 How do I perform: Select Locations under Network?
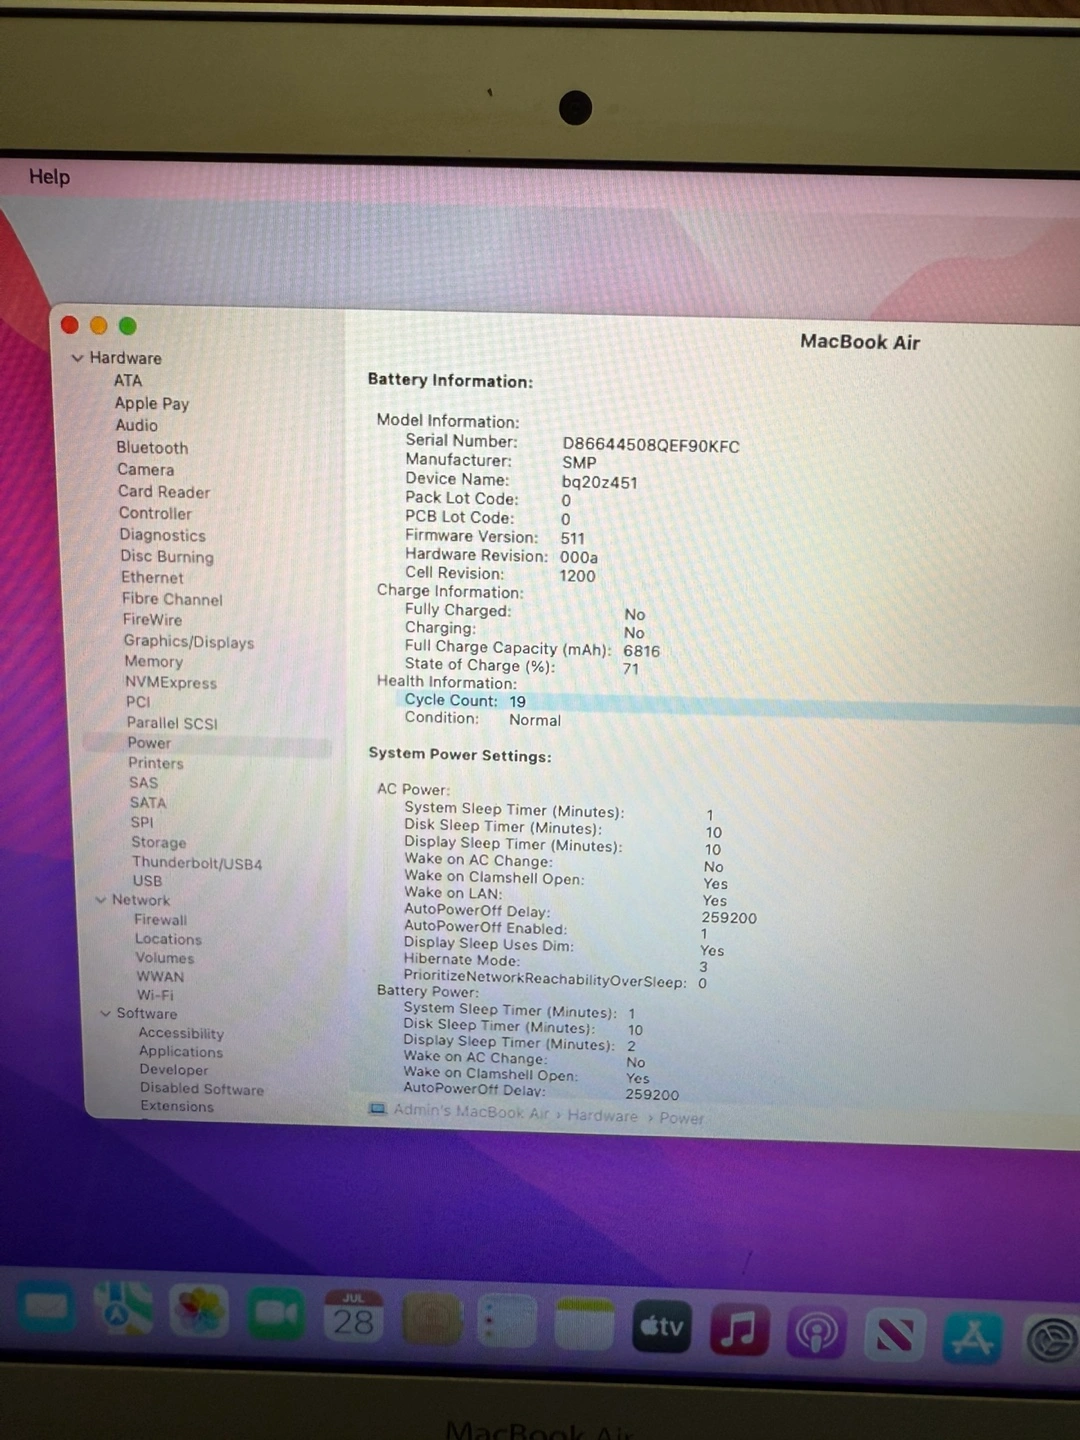coord(168,939)
